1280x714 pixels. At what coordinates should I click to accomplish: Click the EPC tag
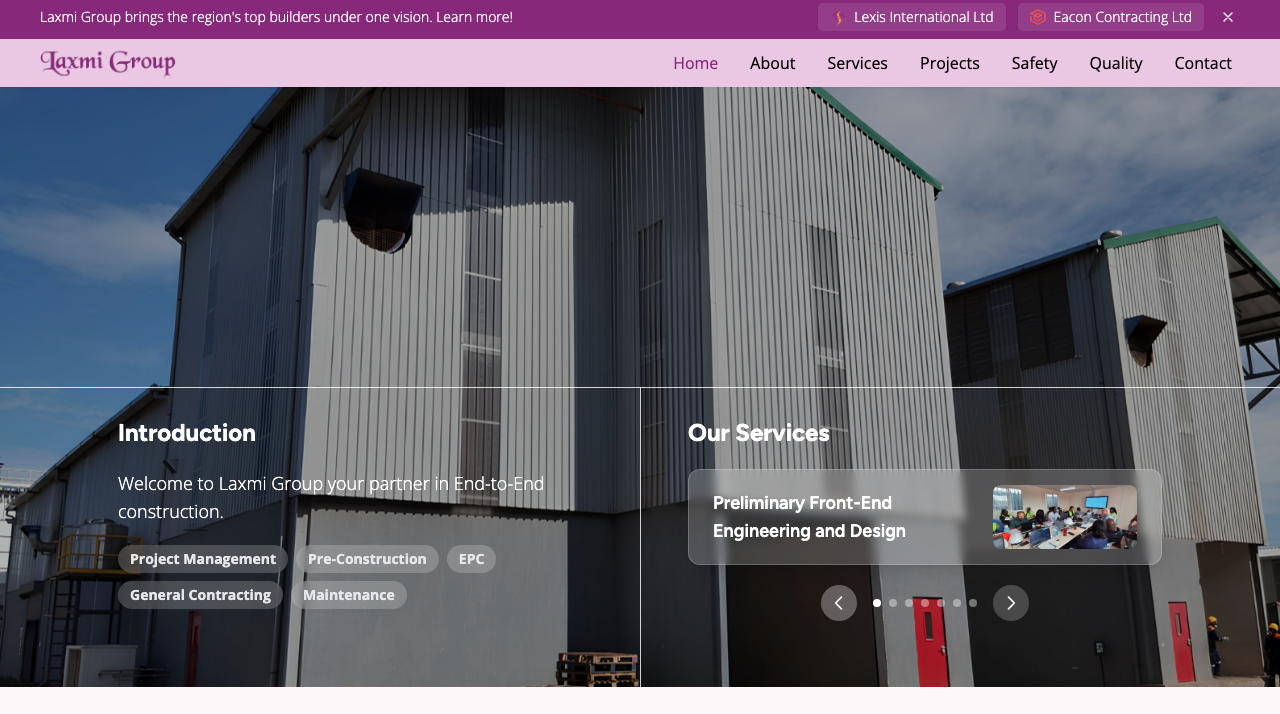pyautogui.click(x=471, y=559)
